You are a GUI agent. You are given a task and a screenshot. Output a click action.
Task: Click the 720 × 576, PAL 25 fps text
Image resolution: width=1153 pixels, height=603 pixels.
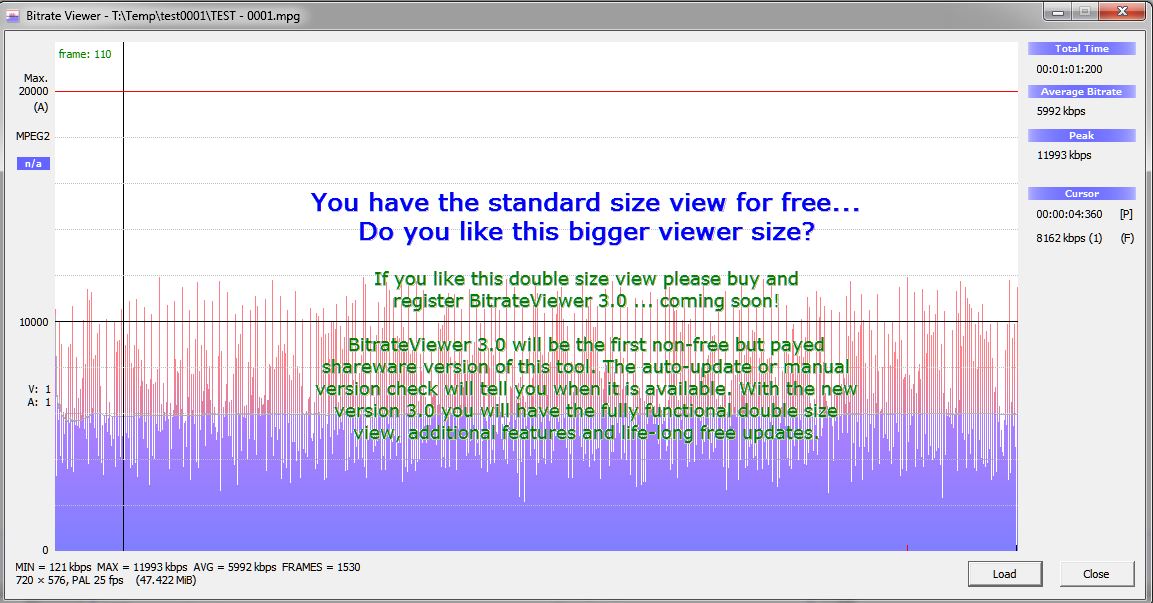69,580
